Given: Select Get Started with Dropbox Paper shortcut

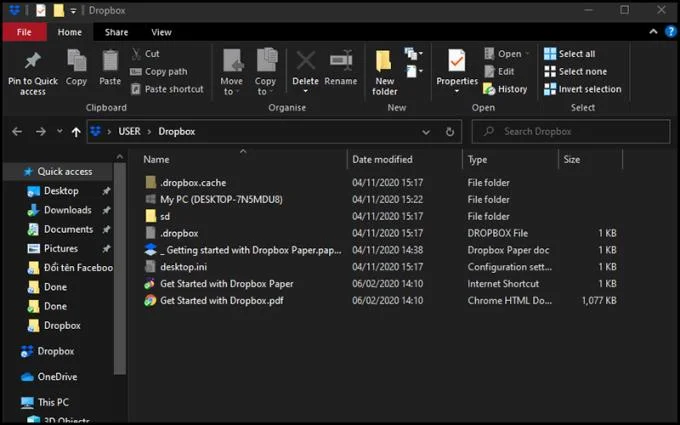Looking at the screenshot, I should point(219,284).
